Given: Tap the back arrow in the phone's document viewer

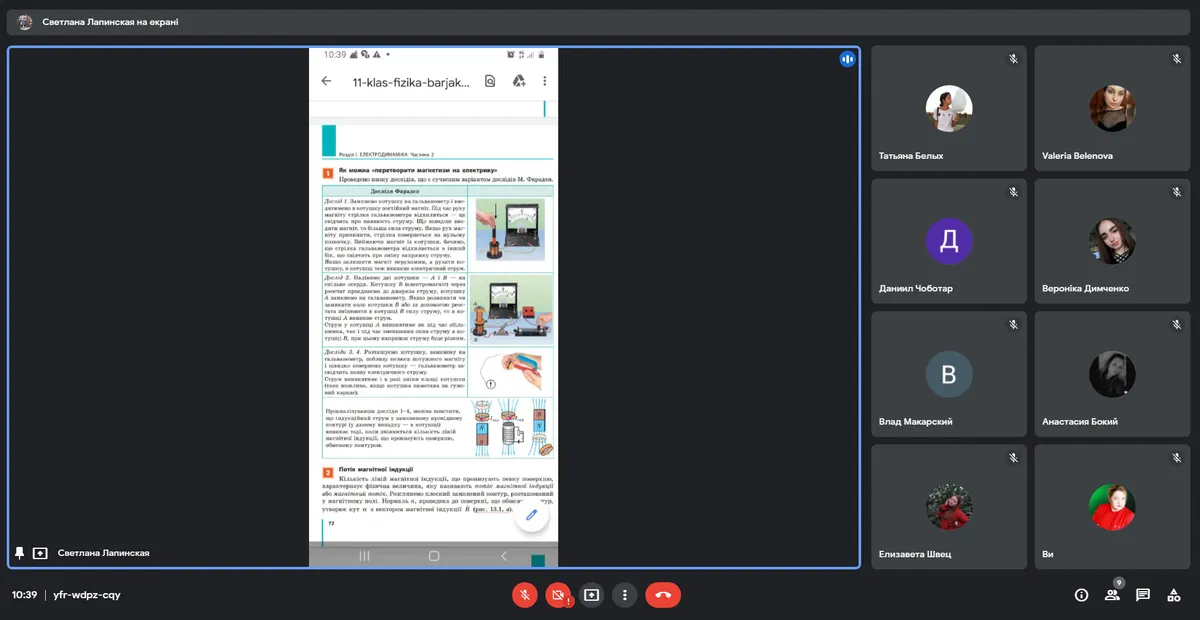Looking at the screenshot, I should [326, 81].
